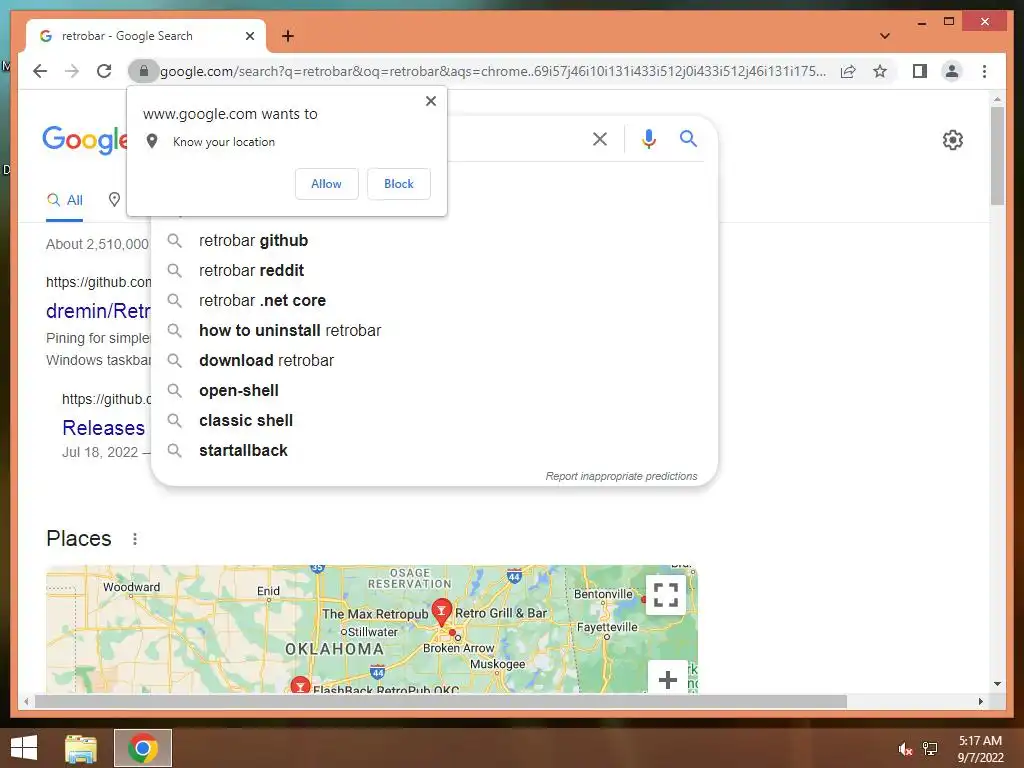Image resolution: width=1024 pixels, height=768 pixels.
Task: Choose suggestion "startallback"
Action: 434,451
